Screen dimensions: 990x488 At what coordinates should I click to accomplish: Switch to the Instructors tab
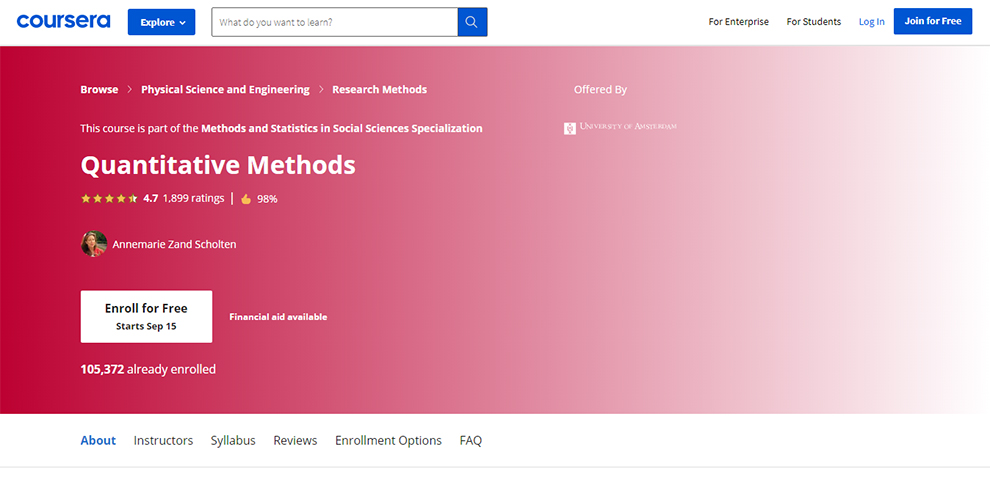(163, 441)
